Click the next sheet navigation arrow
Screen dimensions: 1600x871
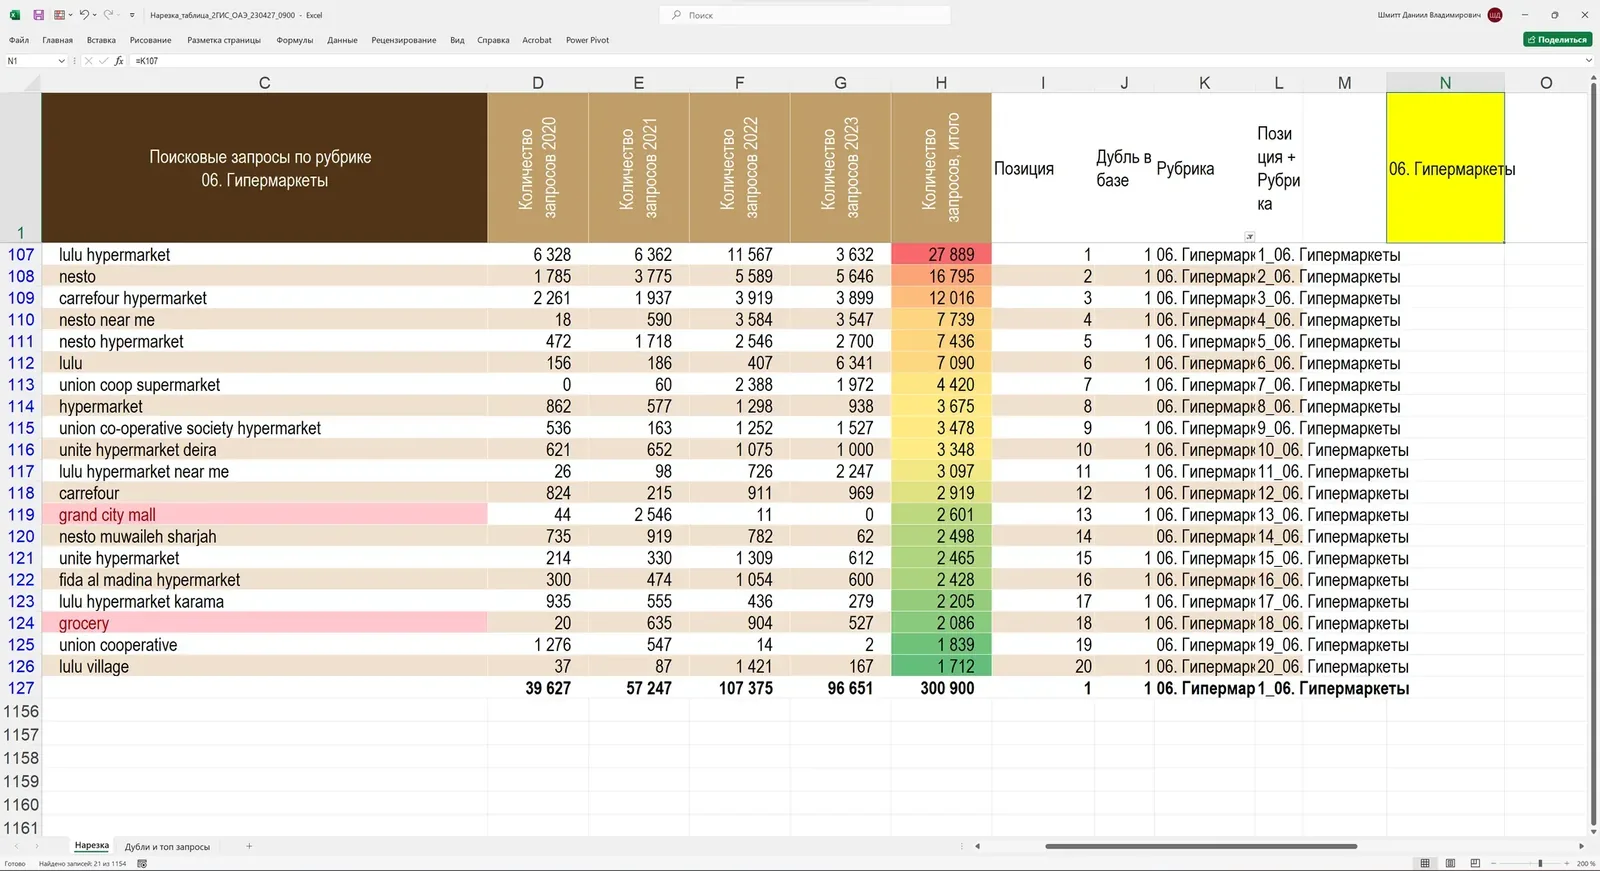click(x=37, y=846)
